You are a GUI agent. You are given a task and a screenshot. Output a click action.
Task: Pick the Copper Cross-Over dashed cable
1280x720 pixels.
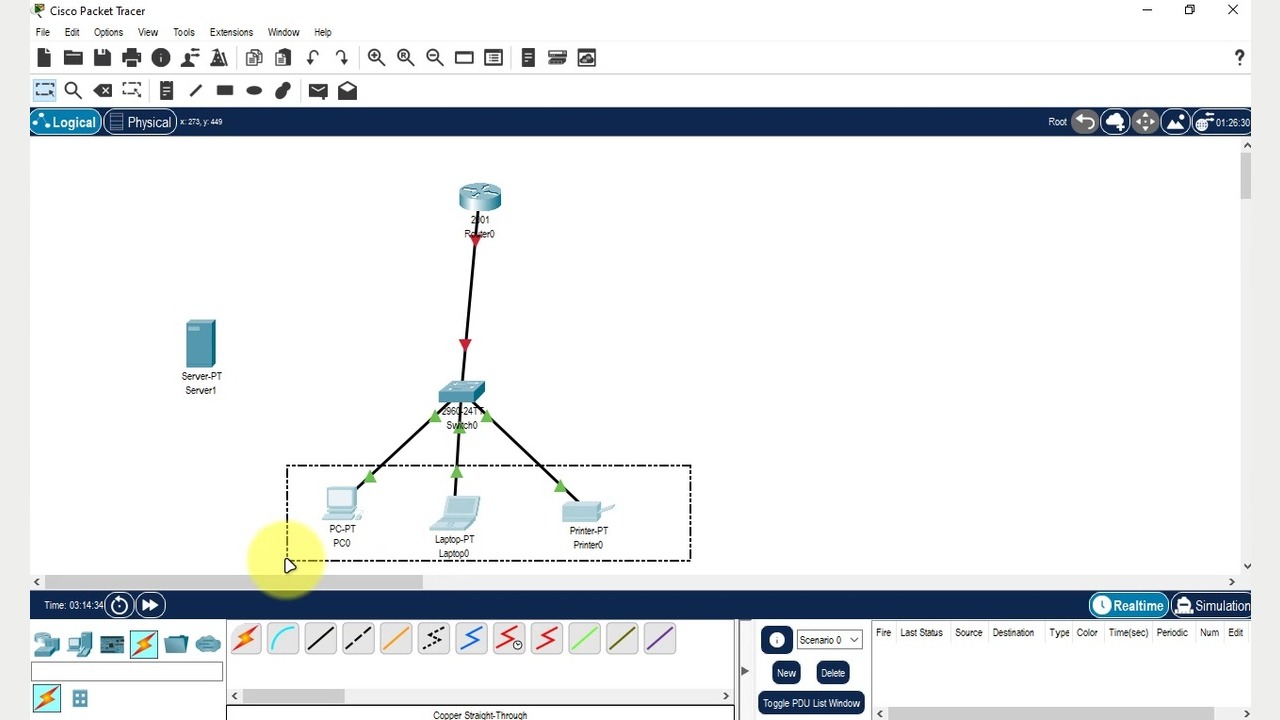(358, 638)
